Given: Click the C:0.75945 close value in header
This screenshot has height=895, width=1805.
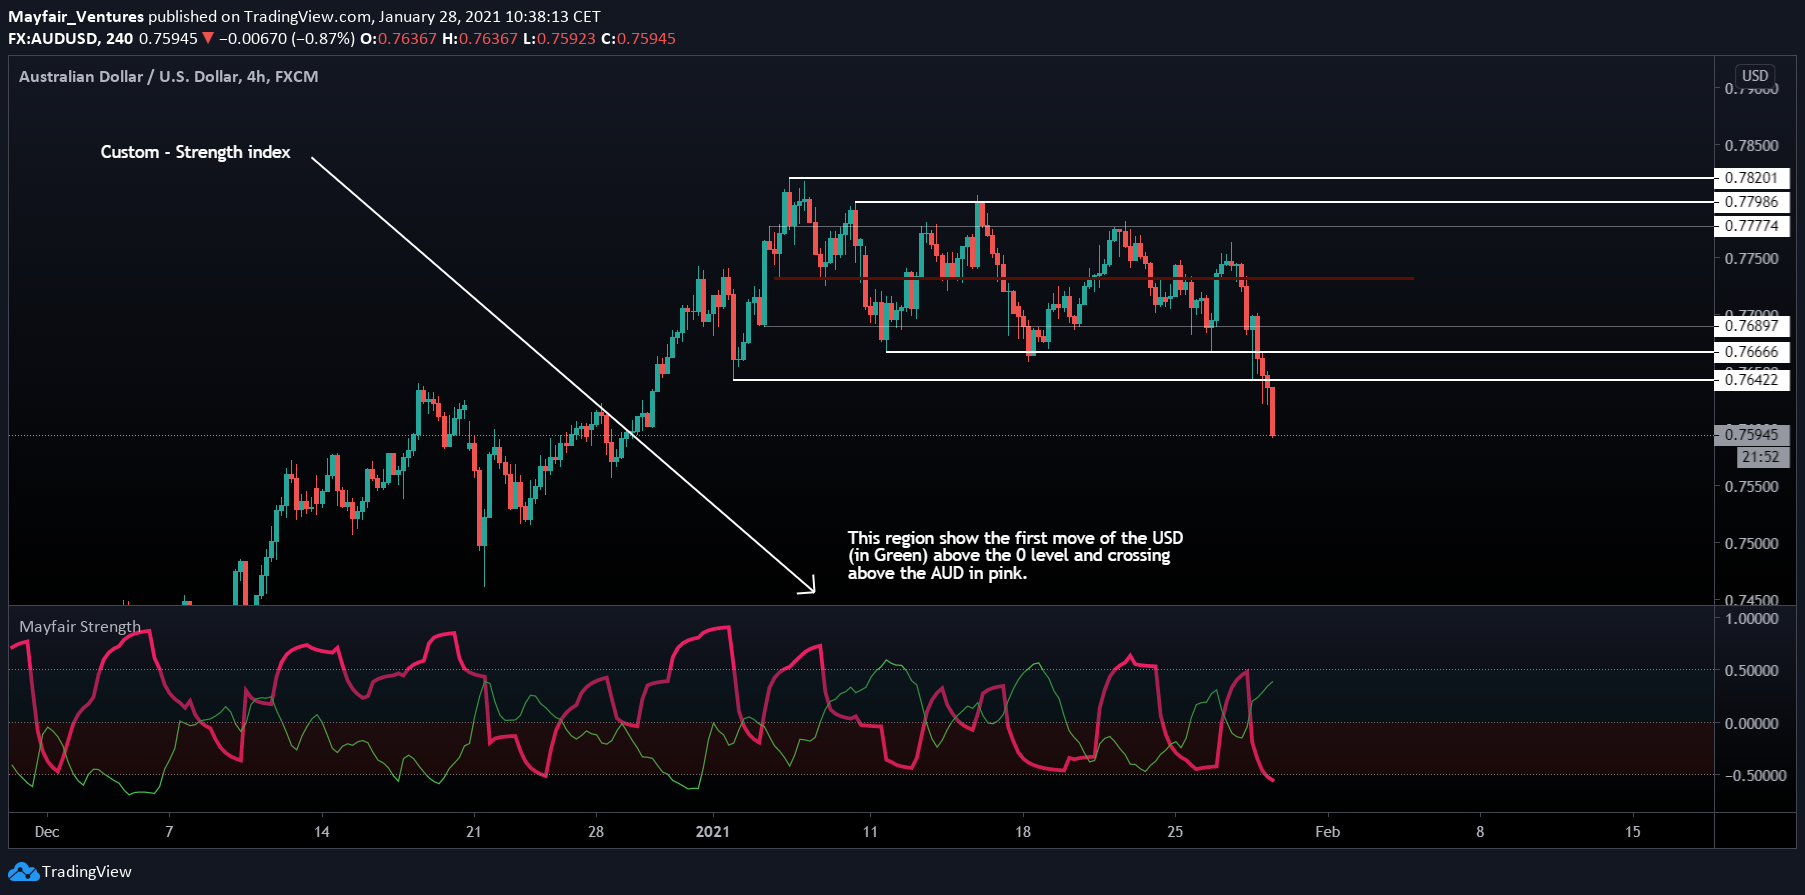Looking at the screenshot, I should tap(638, 39).
